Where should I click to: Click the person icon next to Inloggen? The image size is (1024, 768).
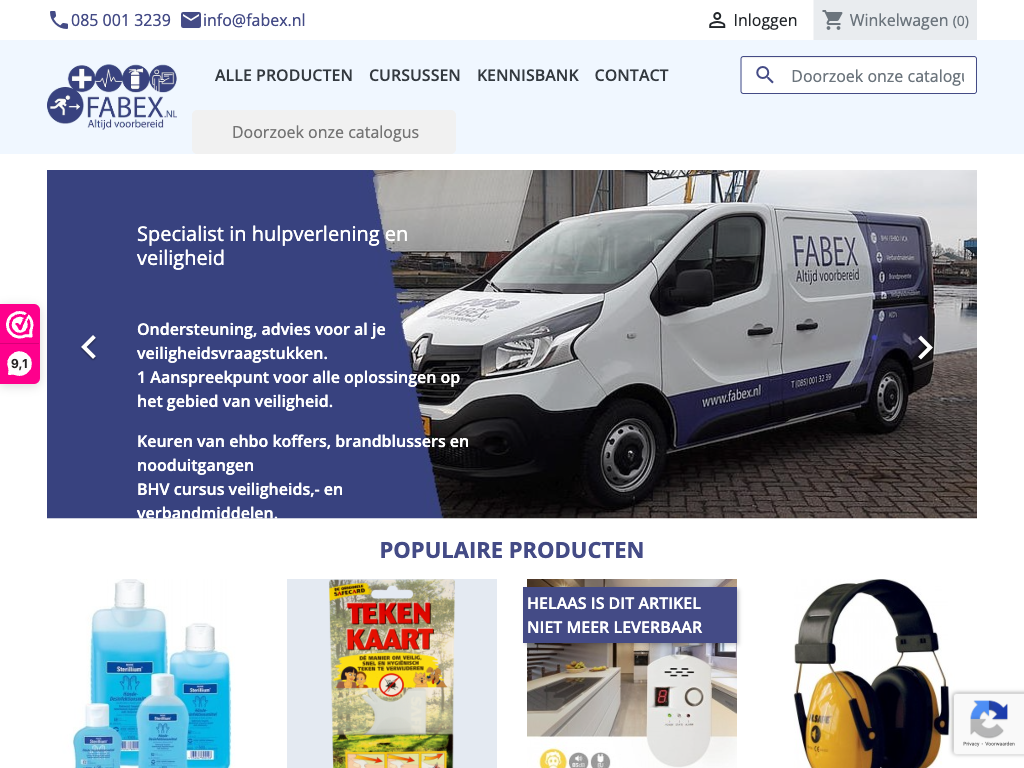(x=716, y=20)
